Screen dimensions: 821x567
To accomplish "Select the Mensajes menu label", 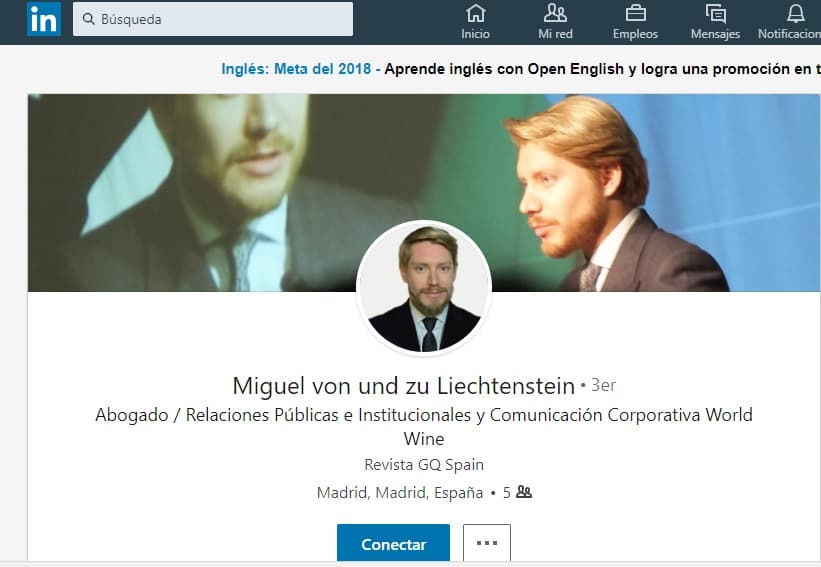I will coord(715,34).
